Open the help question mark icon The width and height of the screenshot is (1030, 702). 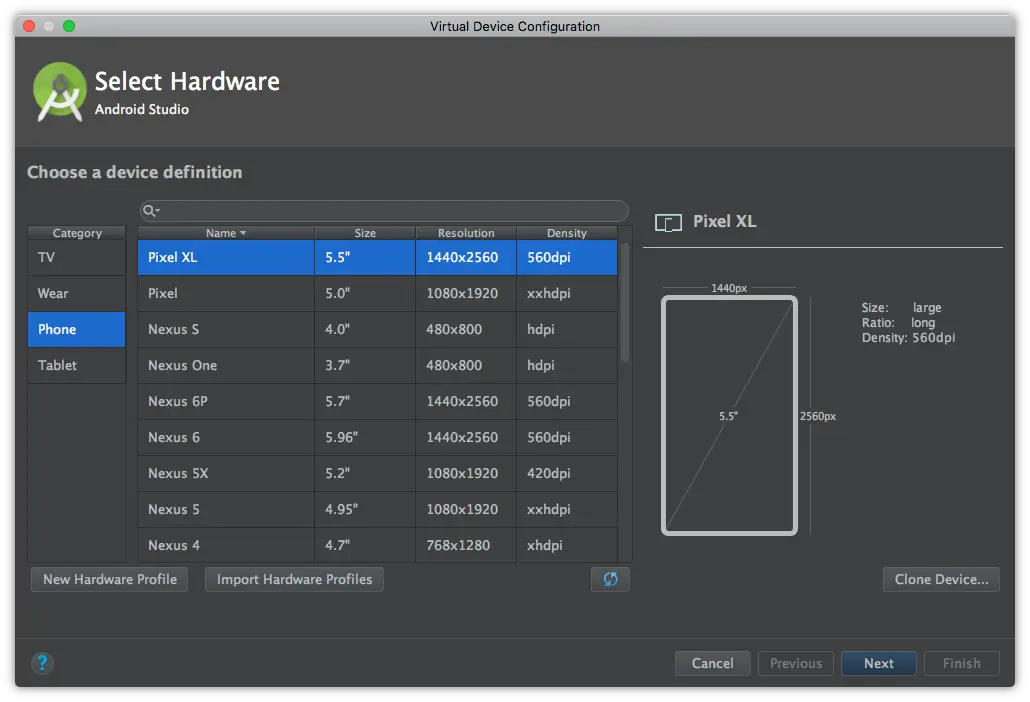[x=42, y=663]
